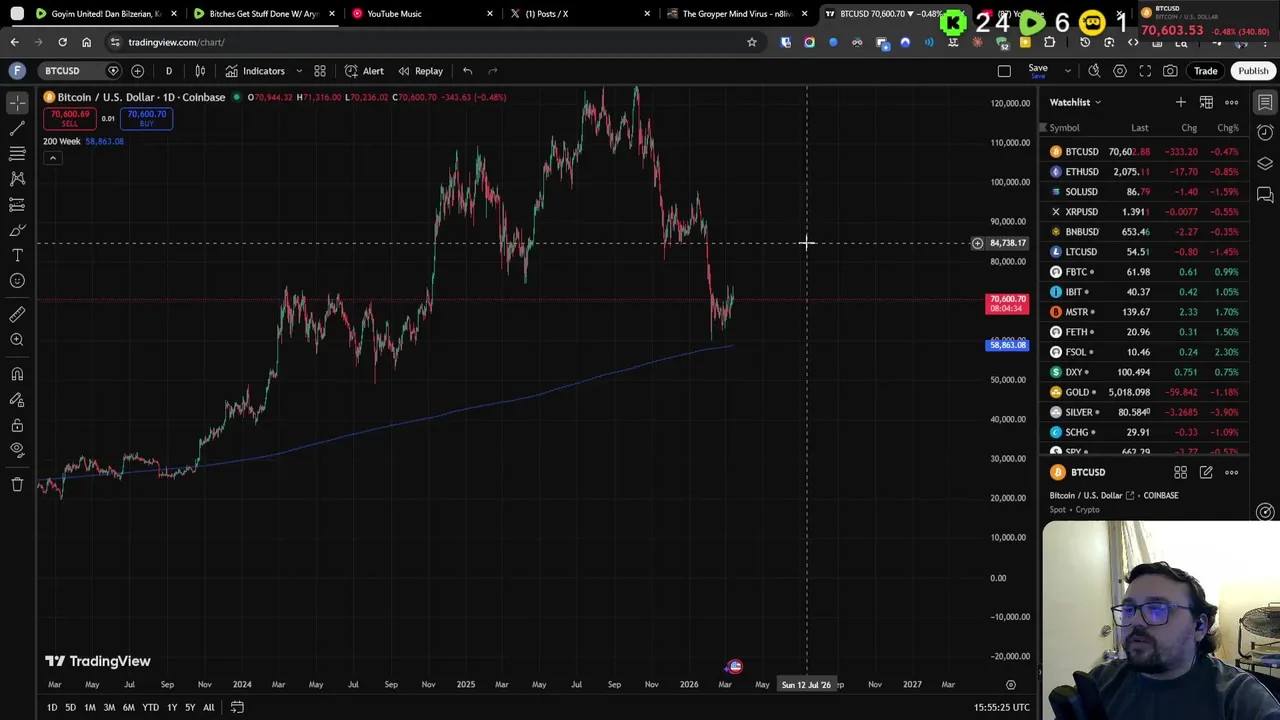
Task: Select the crosshair cursor tool
Action: [17, 103]
